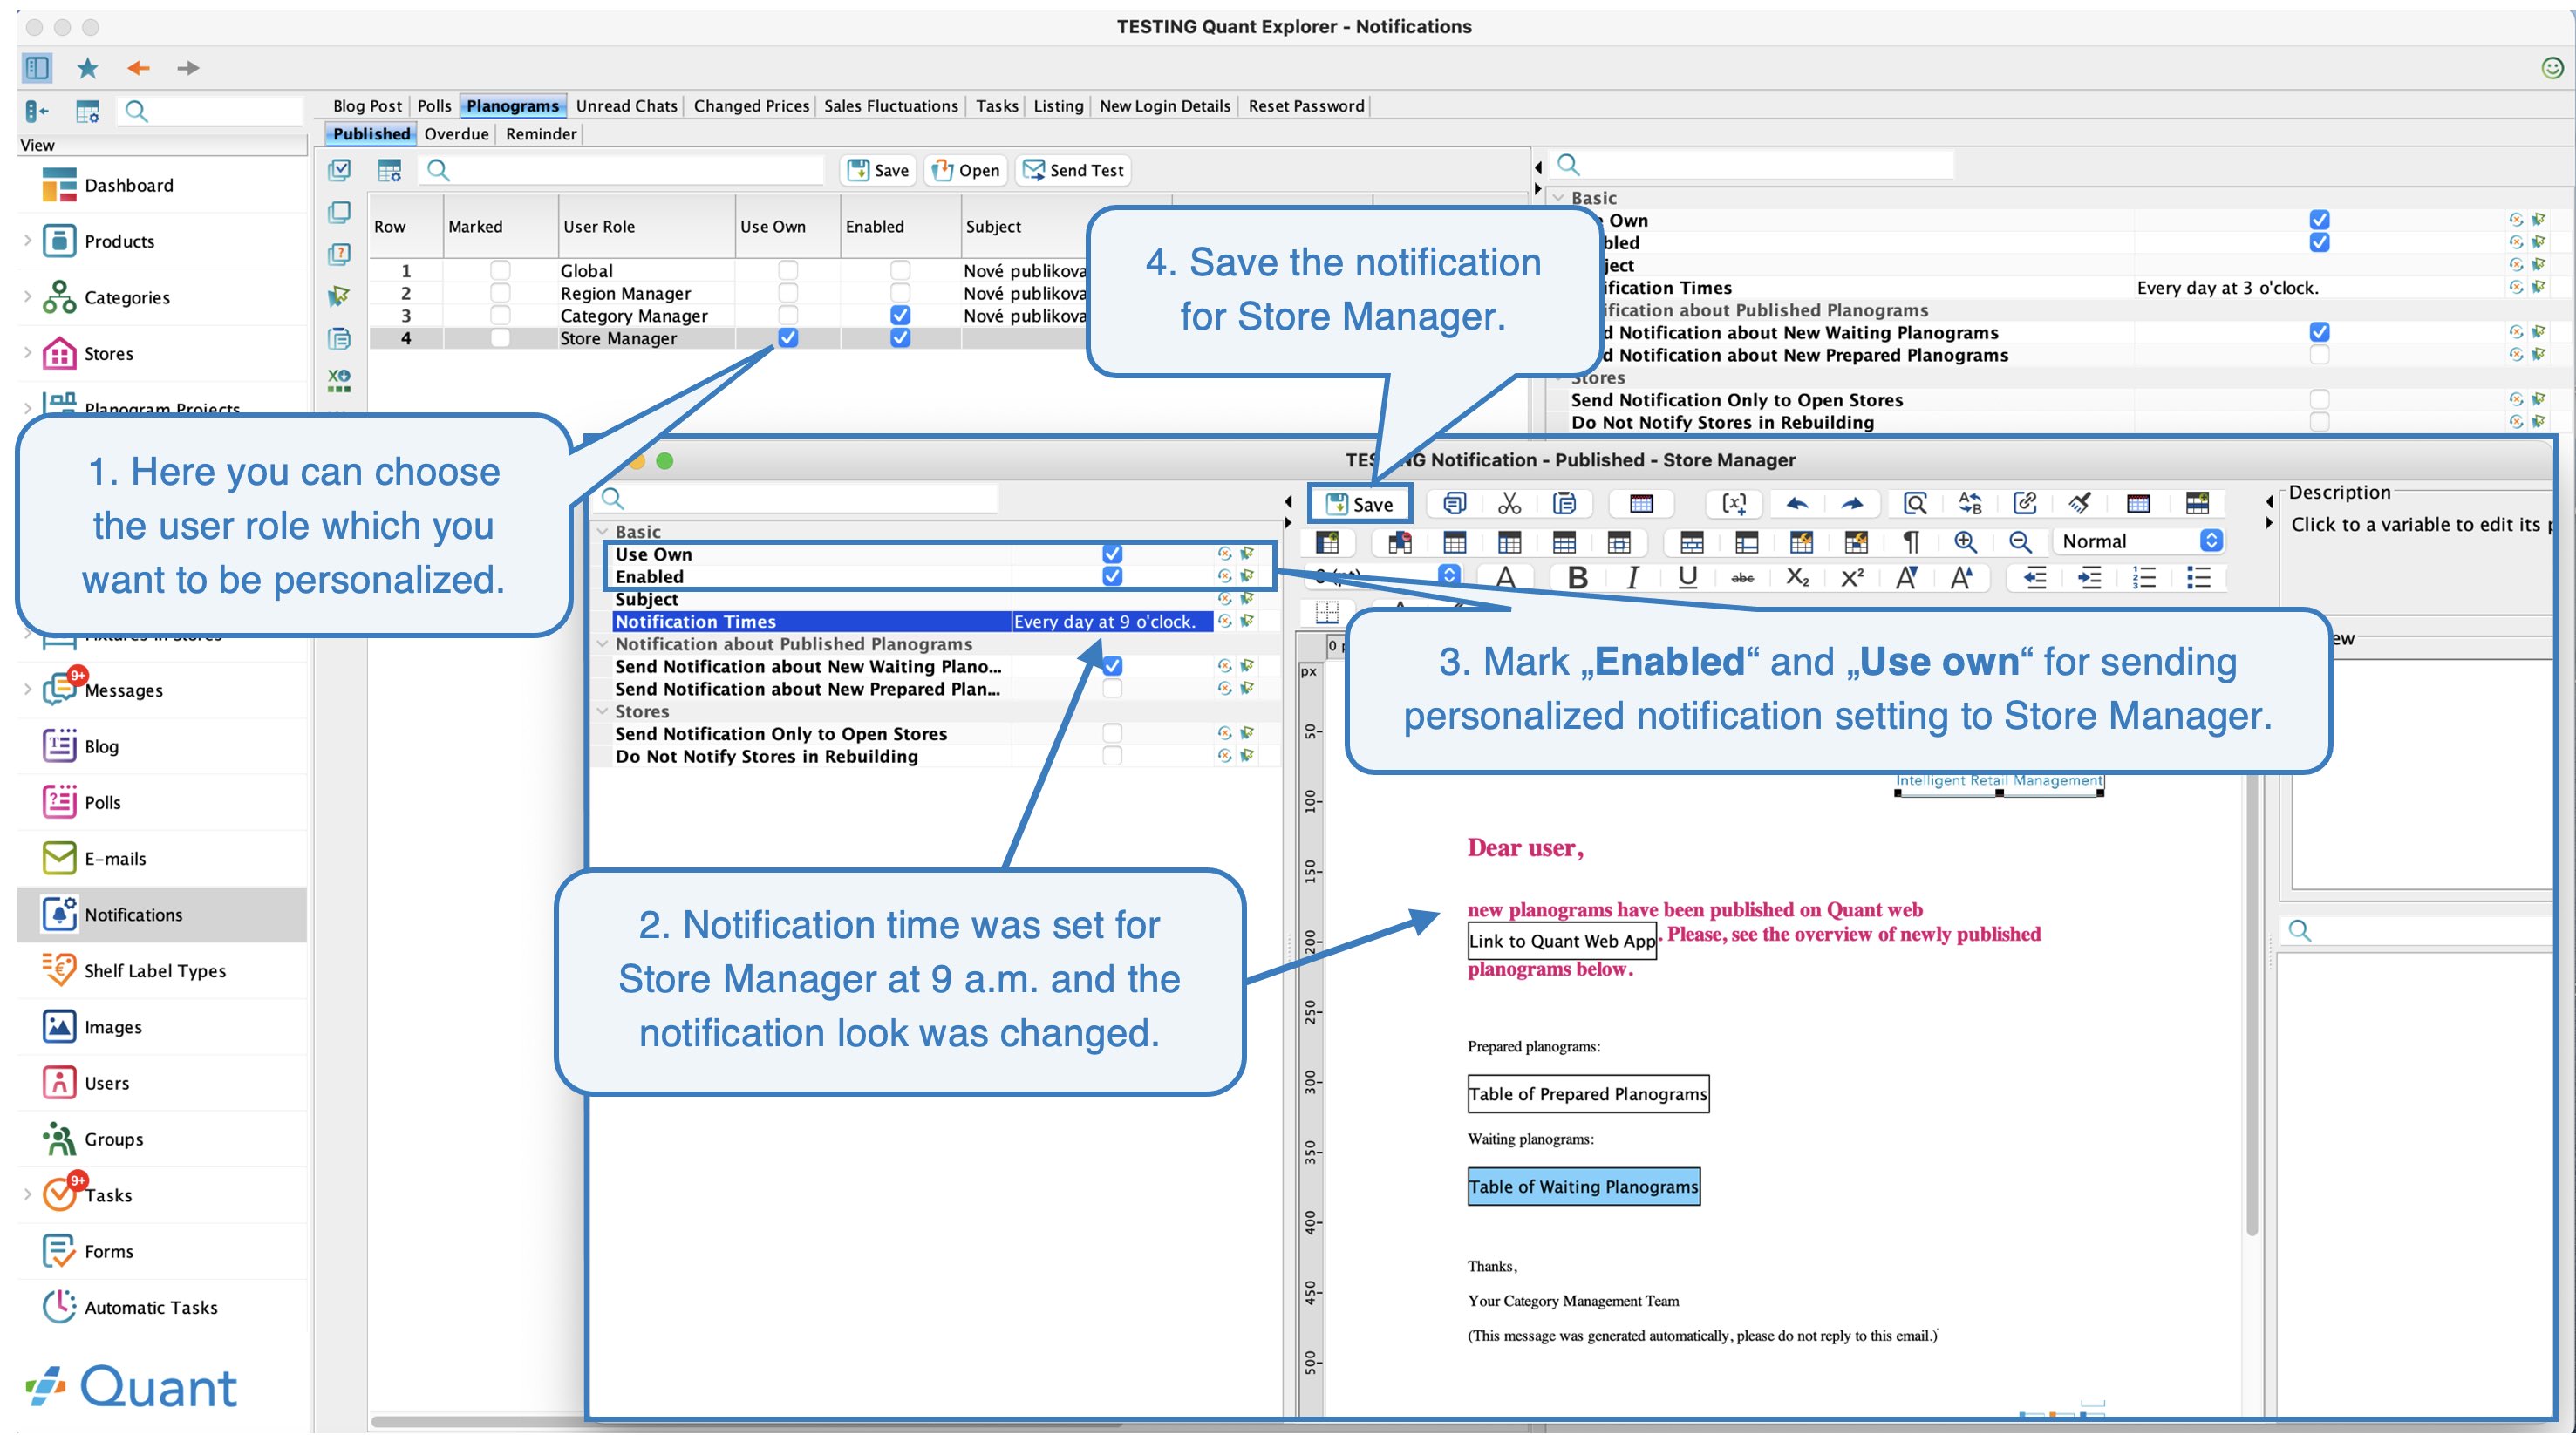Uncheck Enabled in notification dialog
The height and width of the screenshot is (1435, 2576).
tap(1112, 576)
